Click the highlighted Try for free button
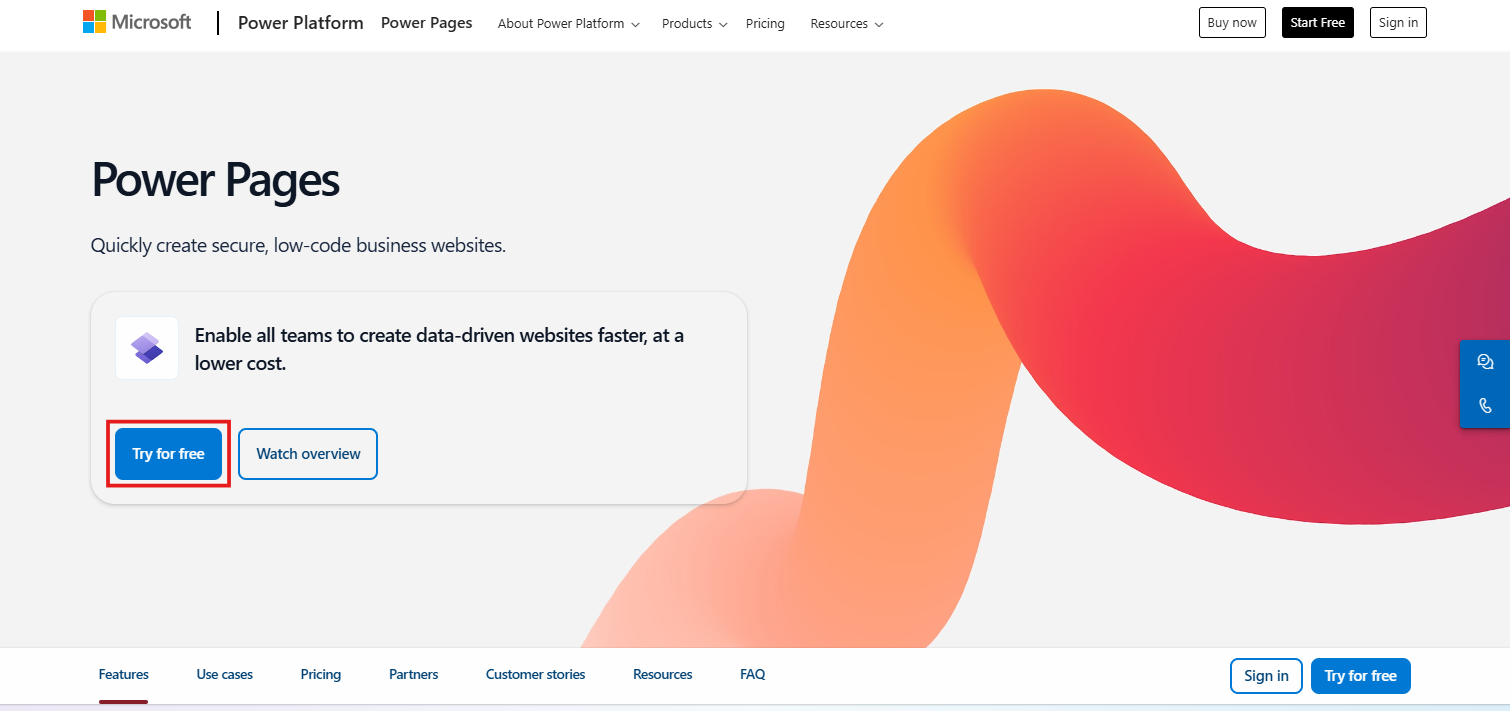The image size is (1510, 711). [x=168, y=453]
